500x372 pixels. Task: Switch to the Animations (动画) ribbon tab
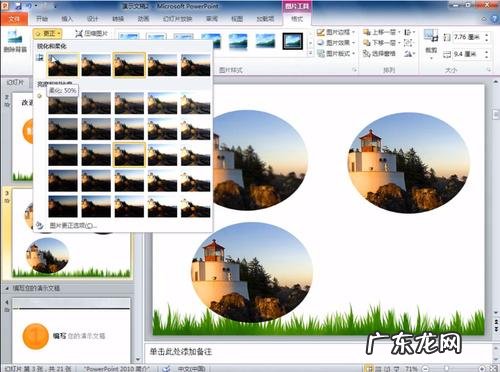pyautogui.click(x=143, y=19)
